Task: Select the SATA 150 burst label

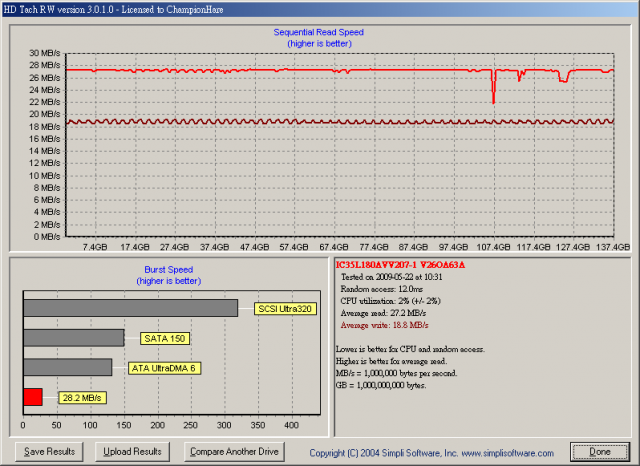Action: pos(165,338)
